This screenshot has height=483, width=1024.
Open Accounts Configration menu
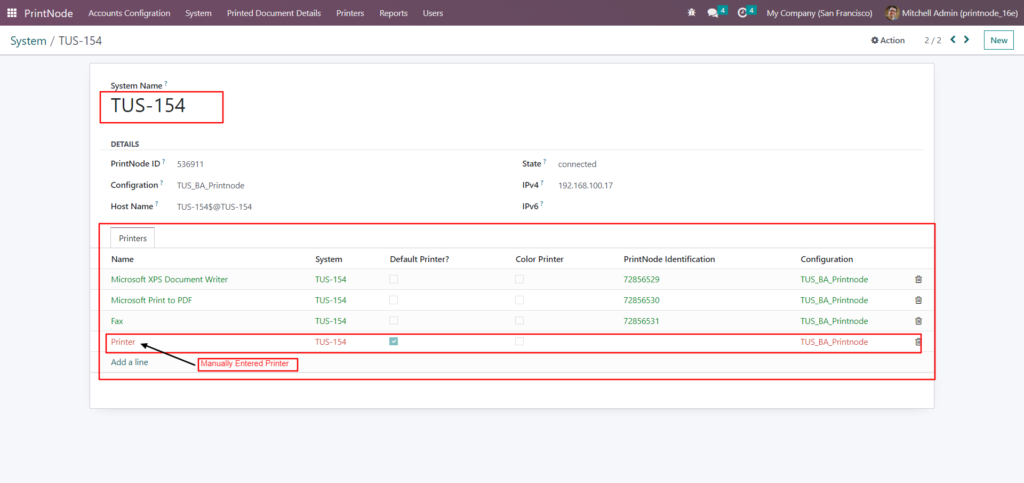tap(129, 13)
